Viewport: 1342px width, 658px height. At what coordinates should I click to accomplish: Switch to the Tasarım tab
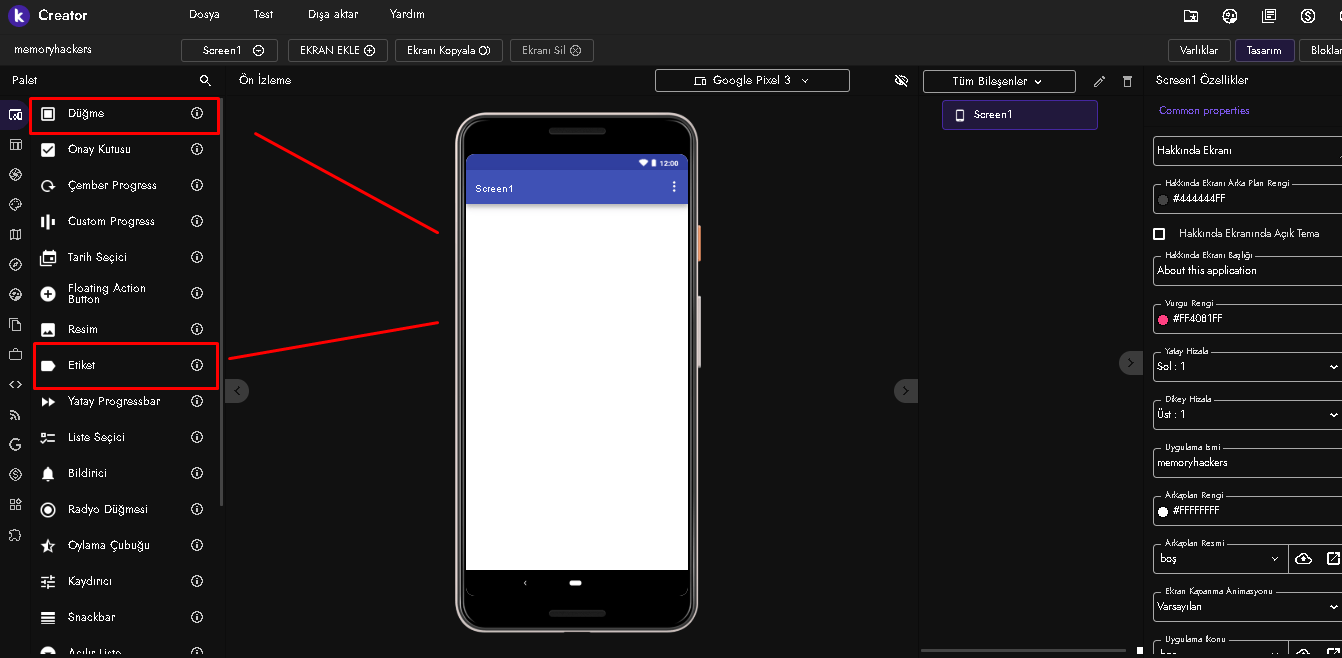pos(1265,50)
